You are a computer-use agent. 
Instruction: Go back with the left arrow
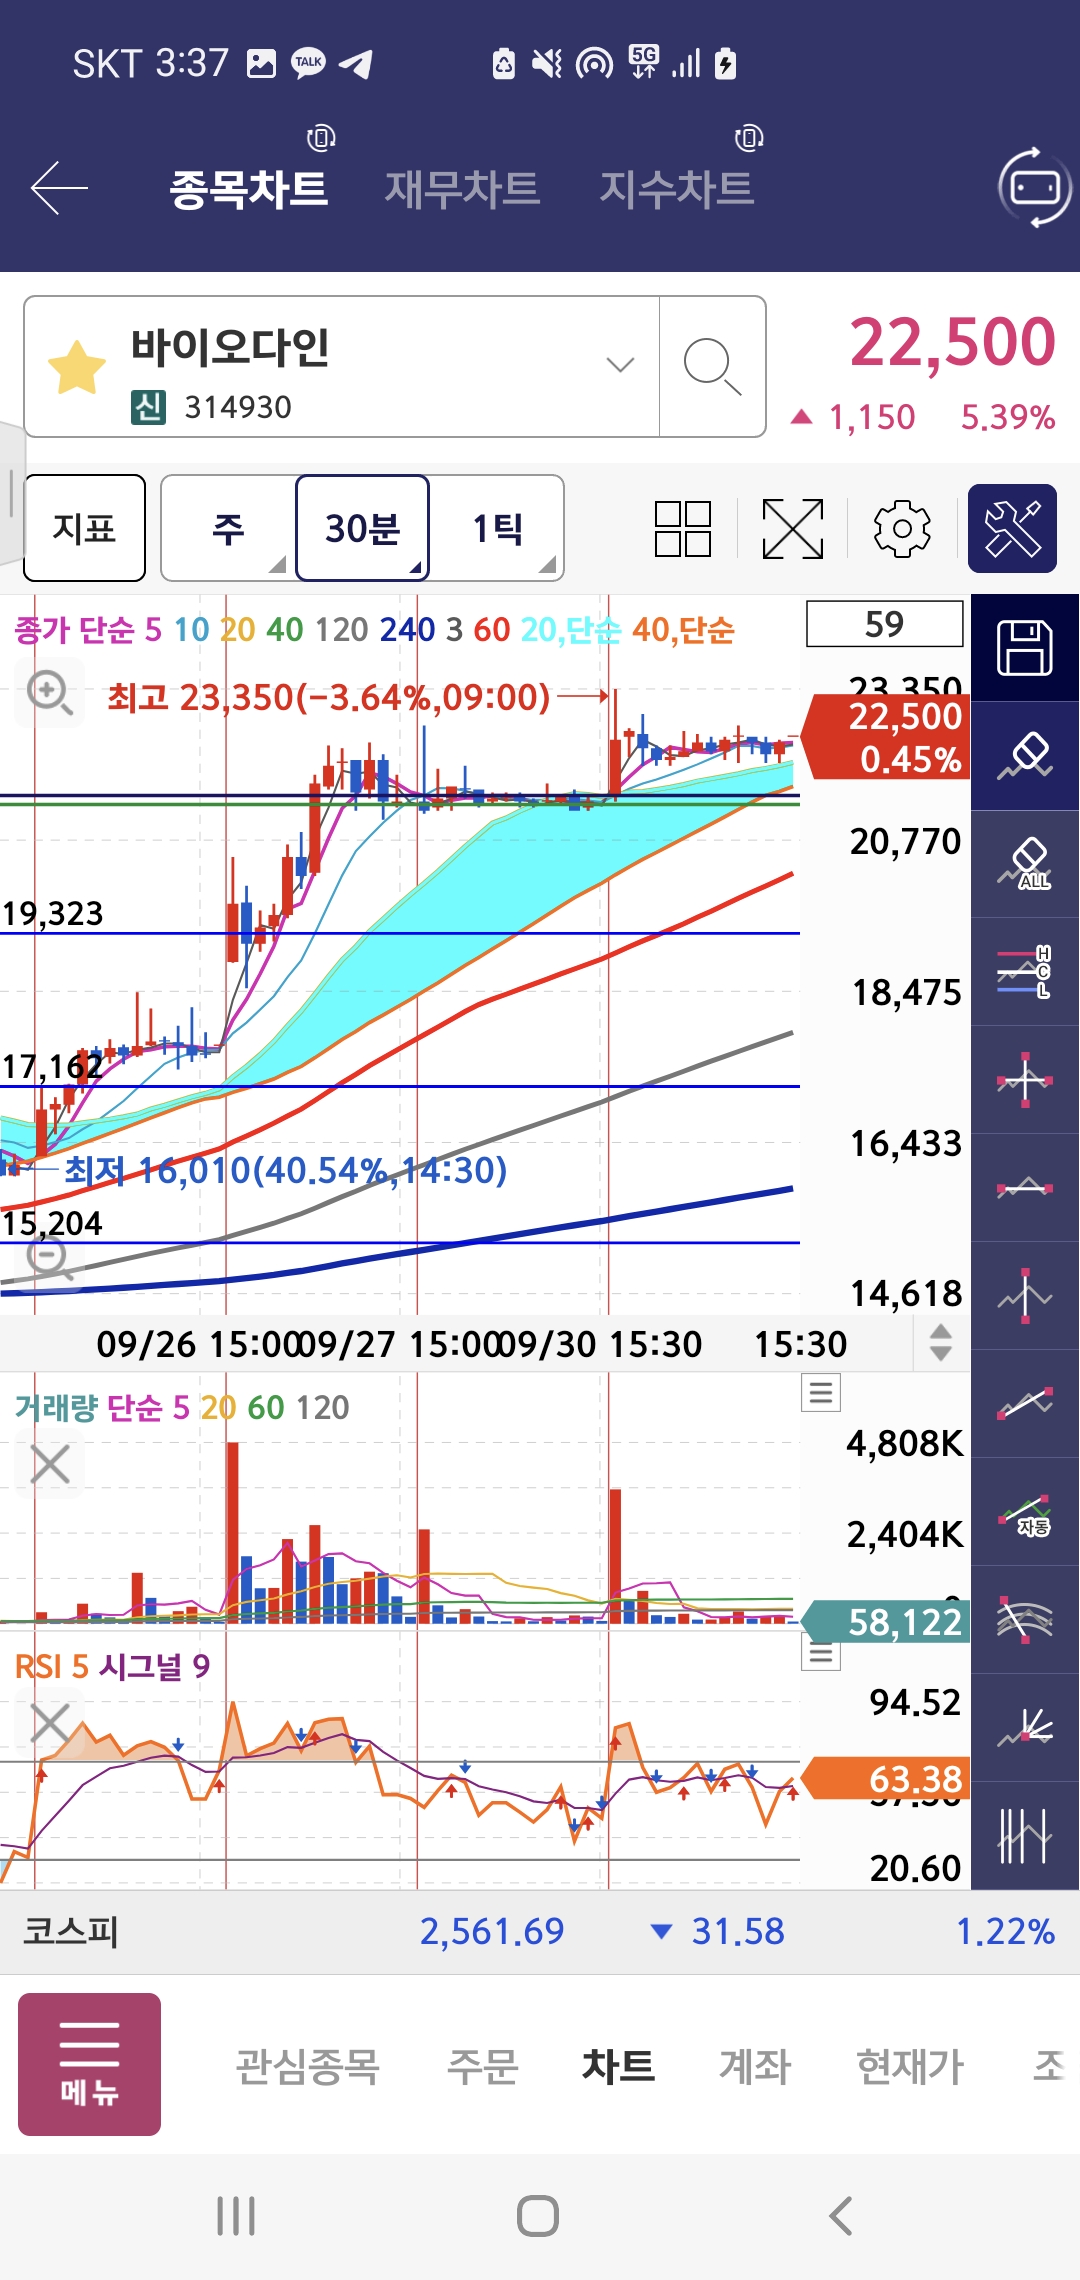click(60, 187)
